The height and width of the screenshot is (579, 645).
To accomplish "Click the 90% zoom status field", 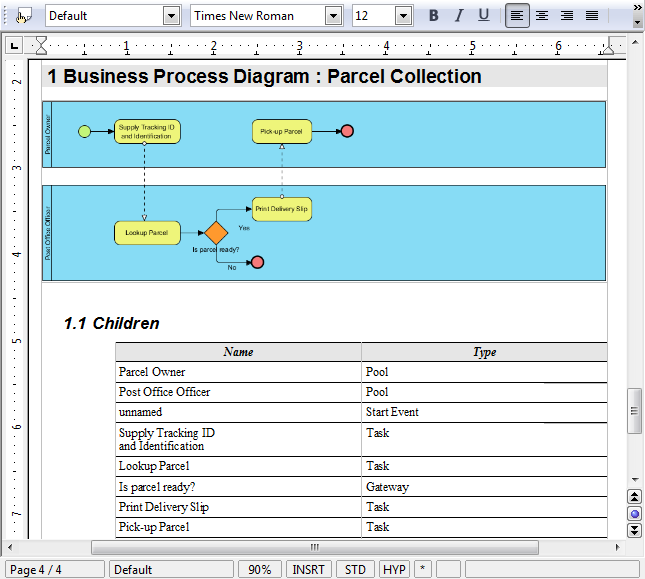I will 260,570.
